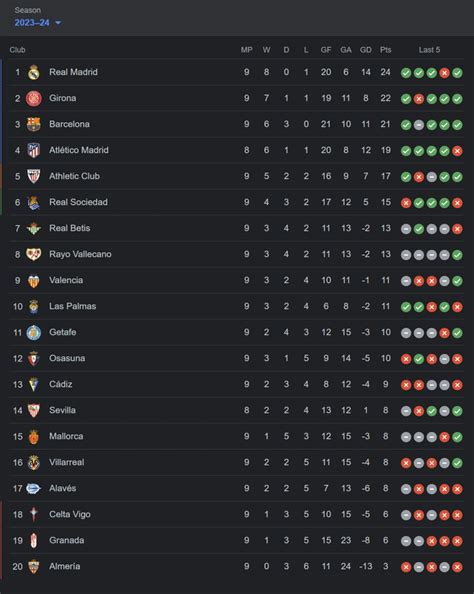Click the Last 5 column header
The height and width of the screenshot is (594, 474).
[x=429, y=50]
